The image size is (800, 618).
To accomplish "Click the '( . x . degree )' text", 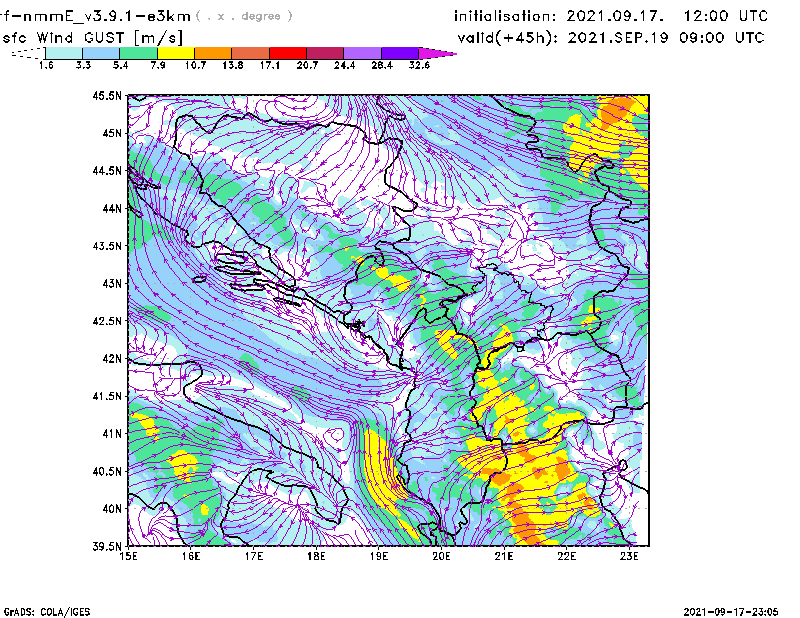I will 244,16.
